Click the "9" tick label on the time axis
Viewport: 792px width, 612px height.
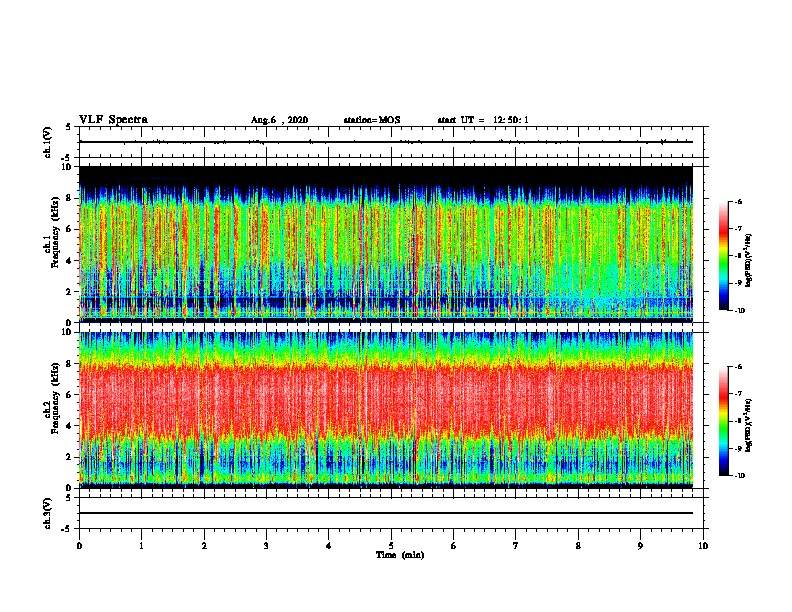(x=640, y=546)
